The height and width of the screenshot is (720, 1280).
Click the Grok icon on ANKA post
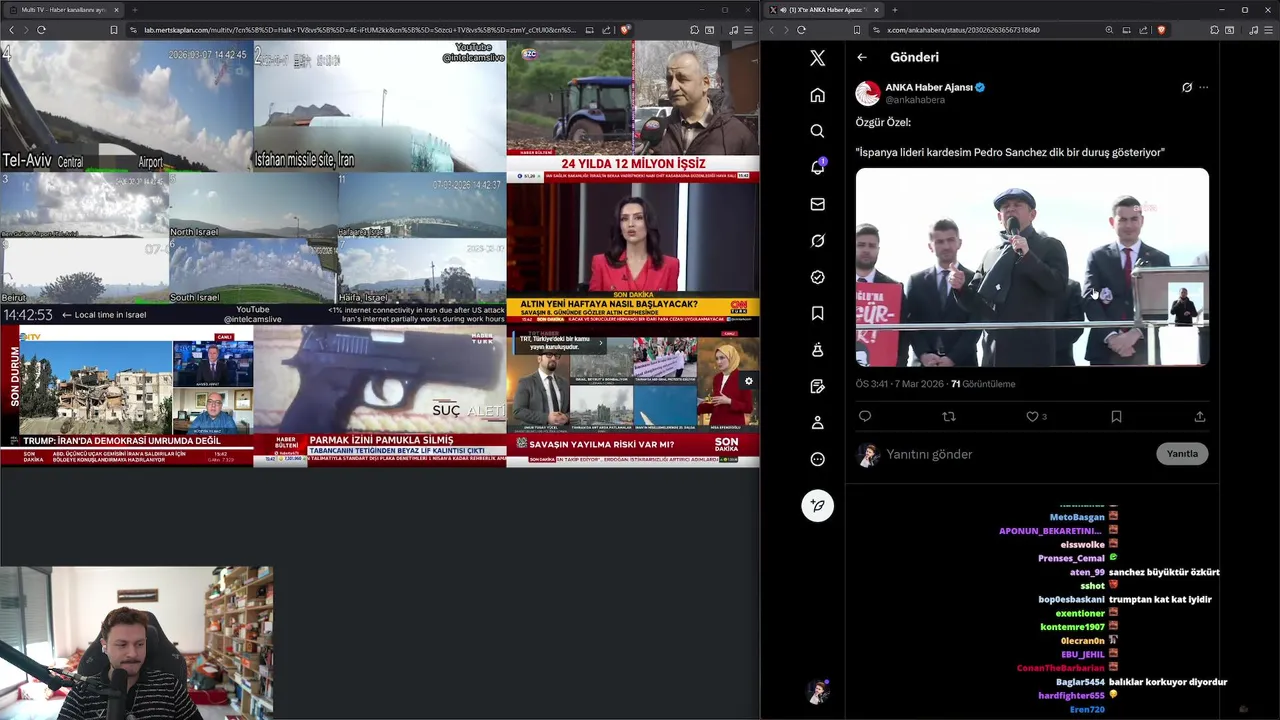pyautogui.click(x=1187, y=87)
